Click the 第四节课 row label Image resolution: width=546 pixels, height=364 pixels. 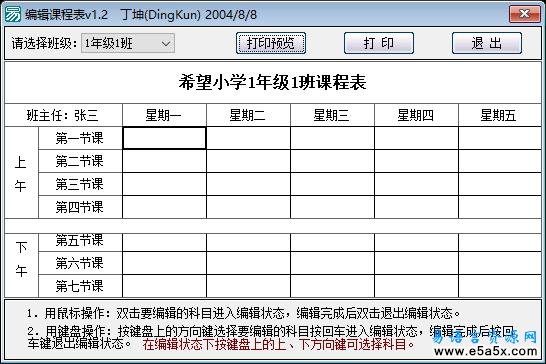tap(80, 207)
